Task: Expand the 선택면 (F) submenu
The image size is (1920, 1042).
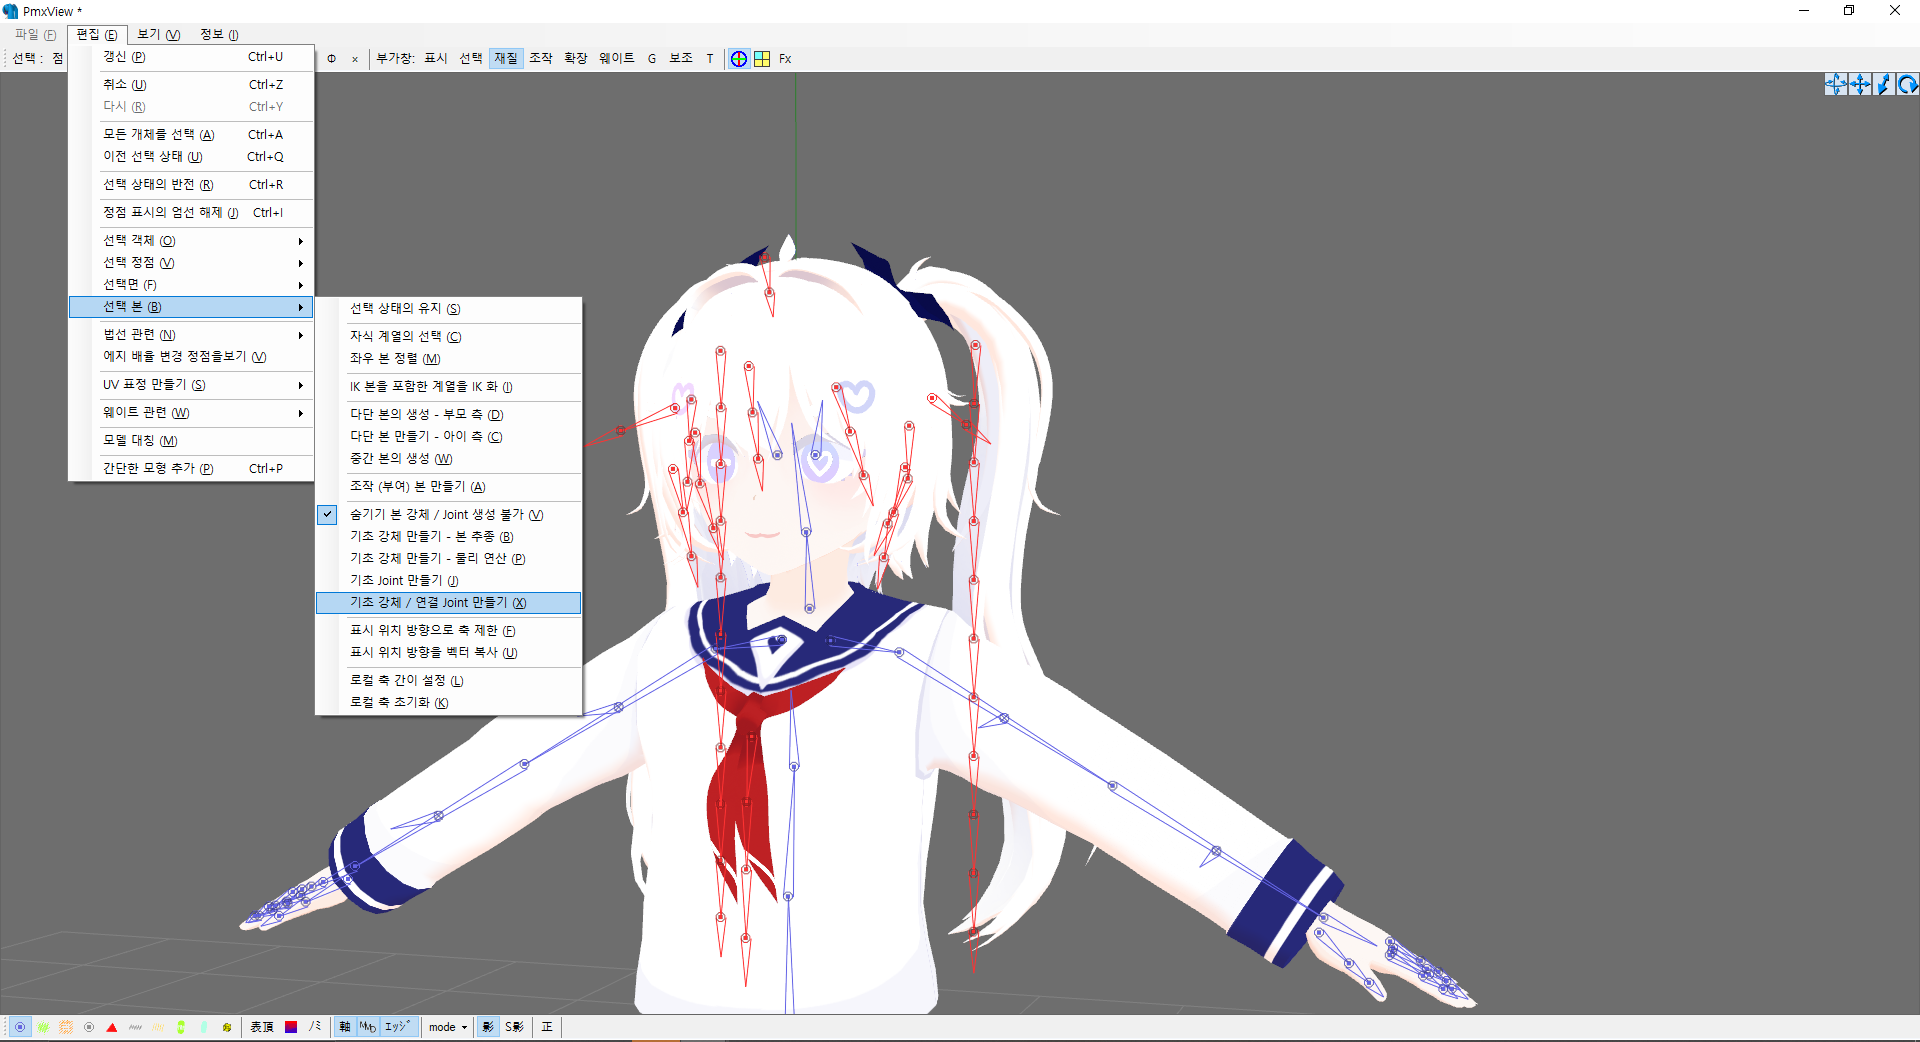Action: tap(191, 285)
